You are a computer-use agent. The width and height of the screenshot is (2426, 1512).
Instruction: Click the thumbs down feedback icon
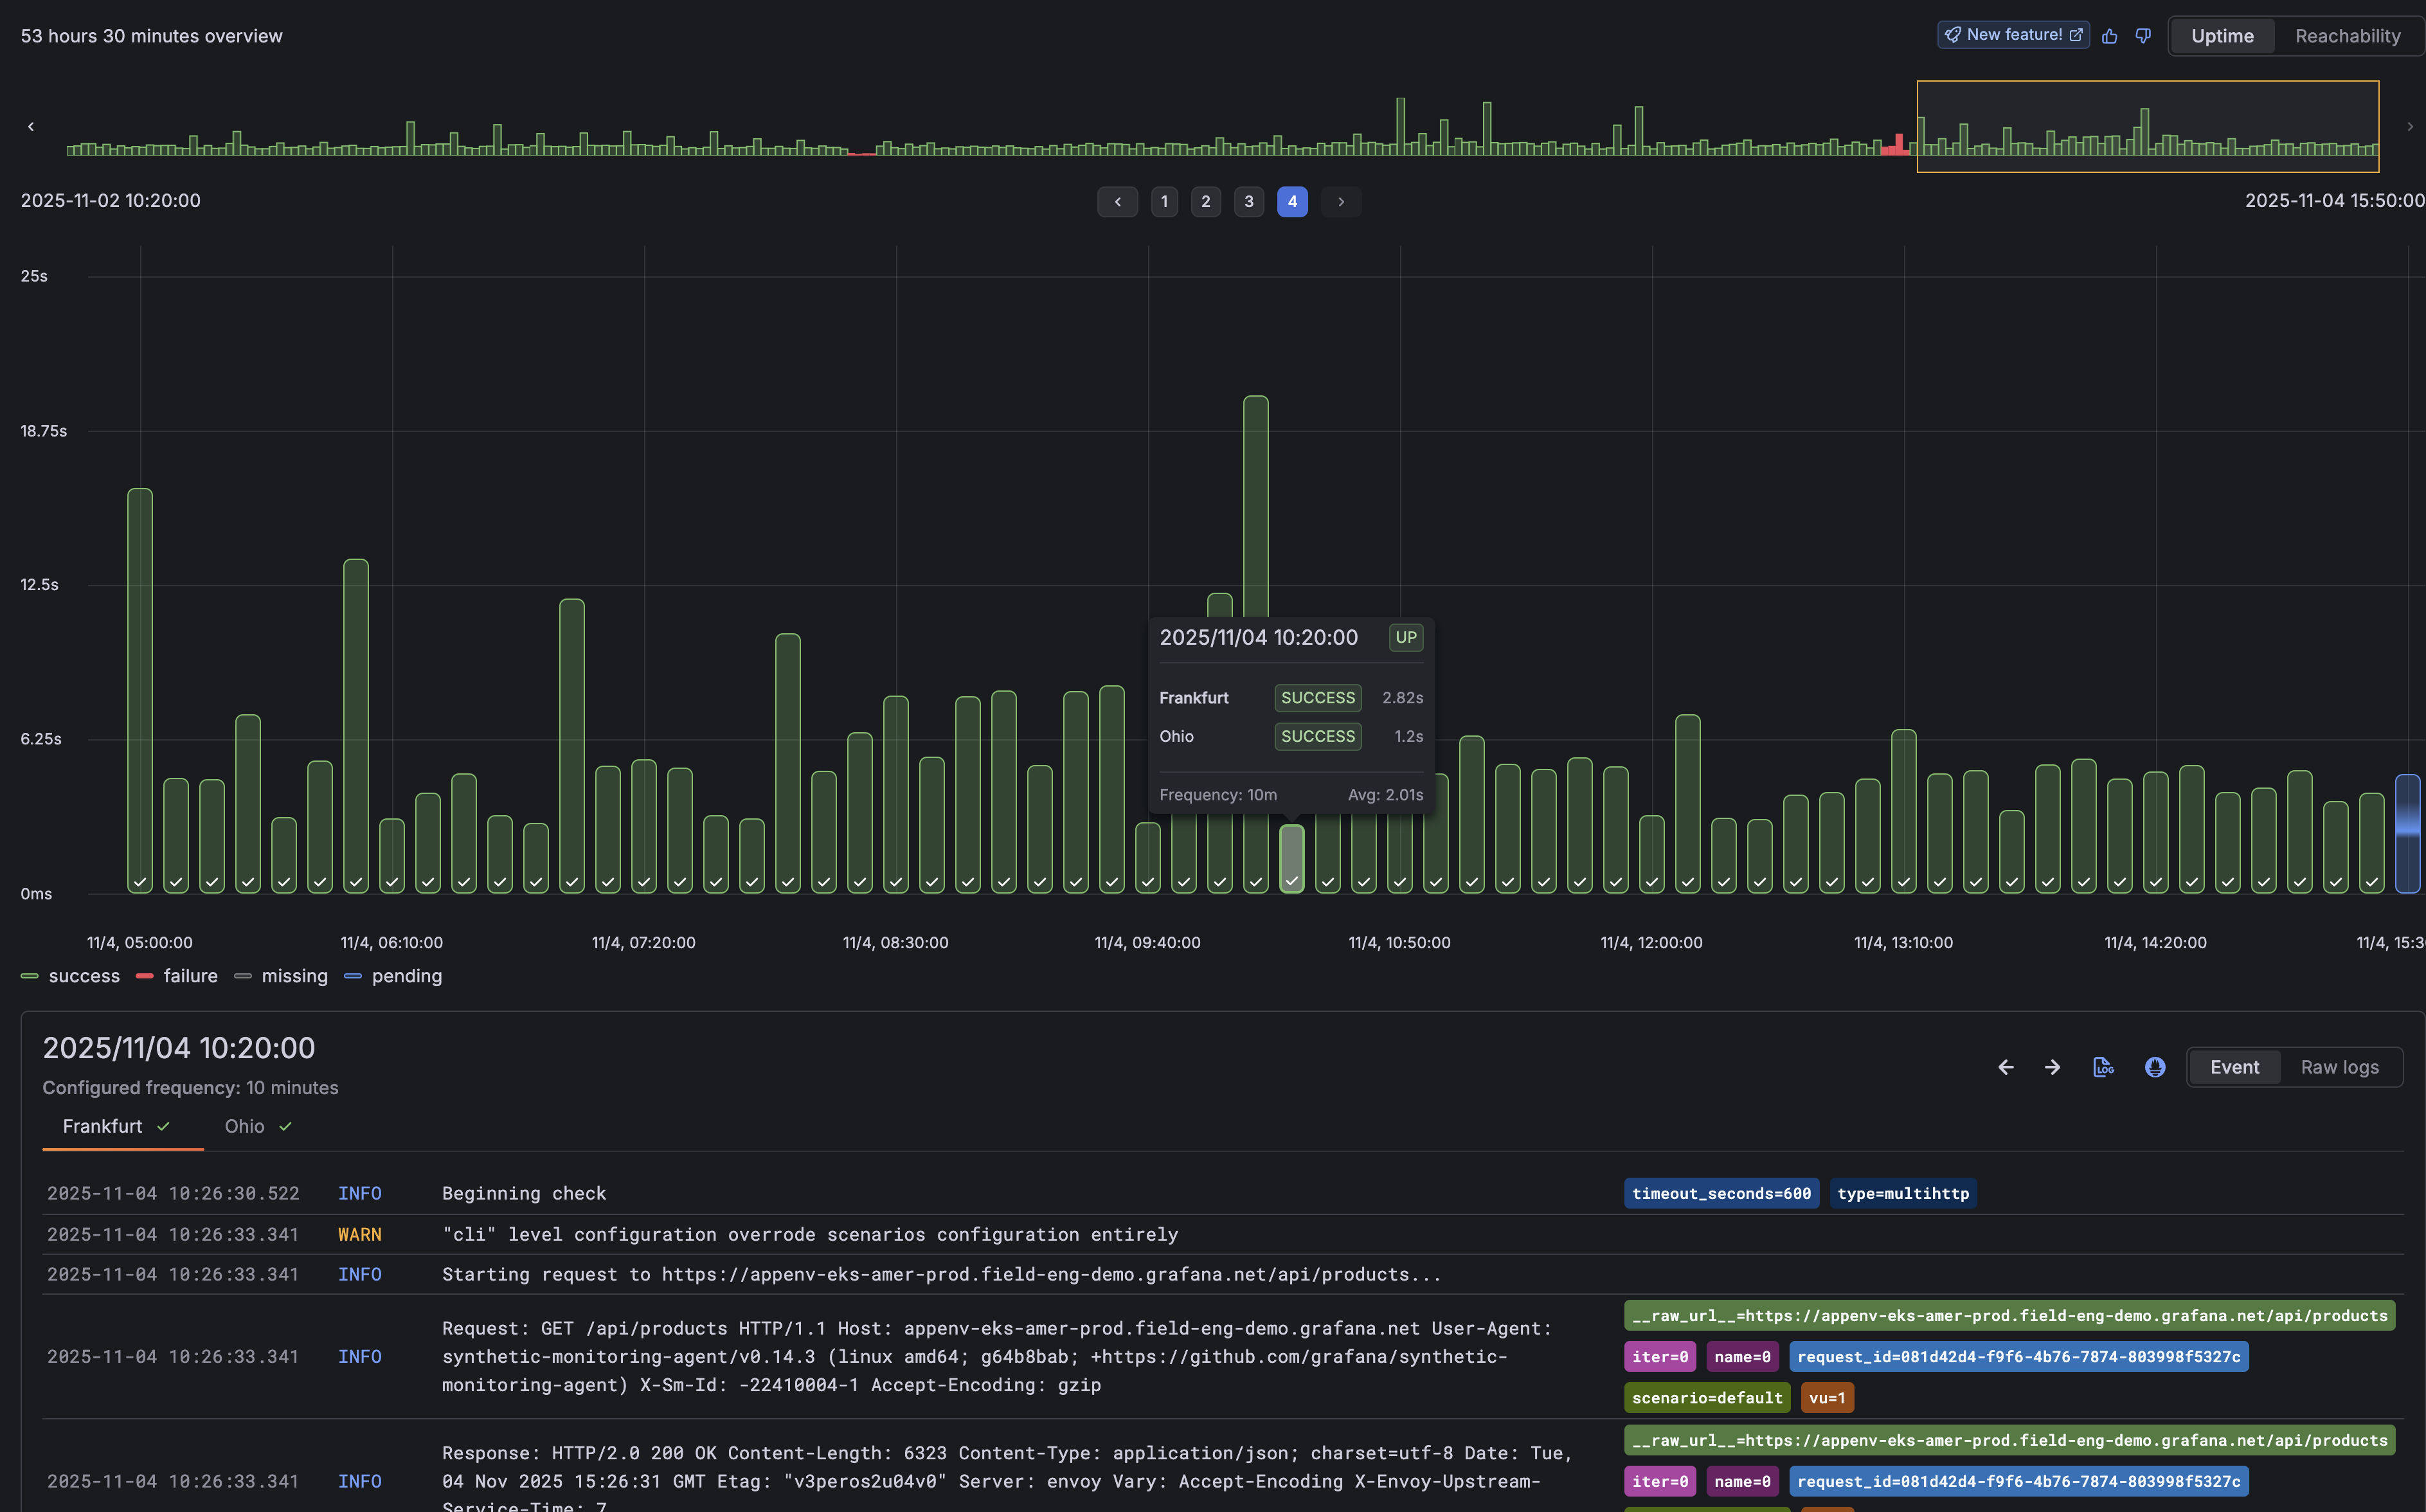(2143, 36)
